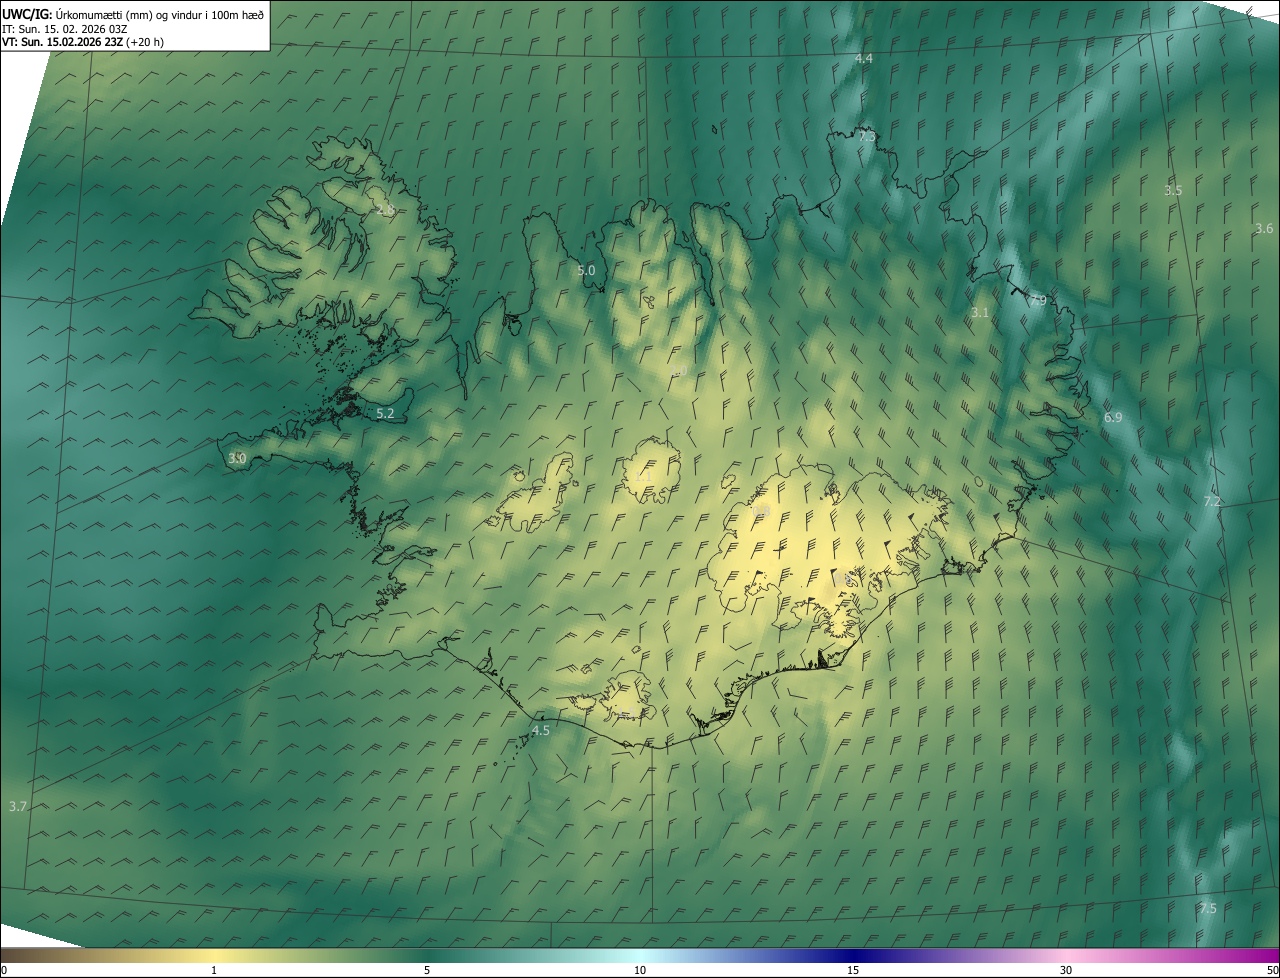
Task: Click the 4.4 value label on the map
Action: tap(864, 59)
